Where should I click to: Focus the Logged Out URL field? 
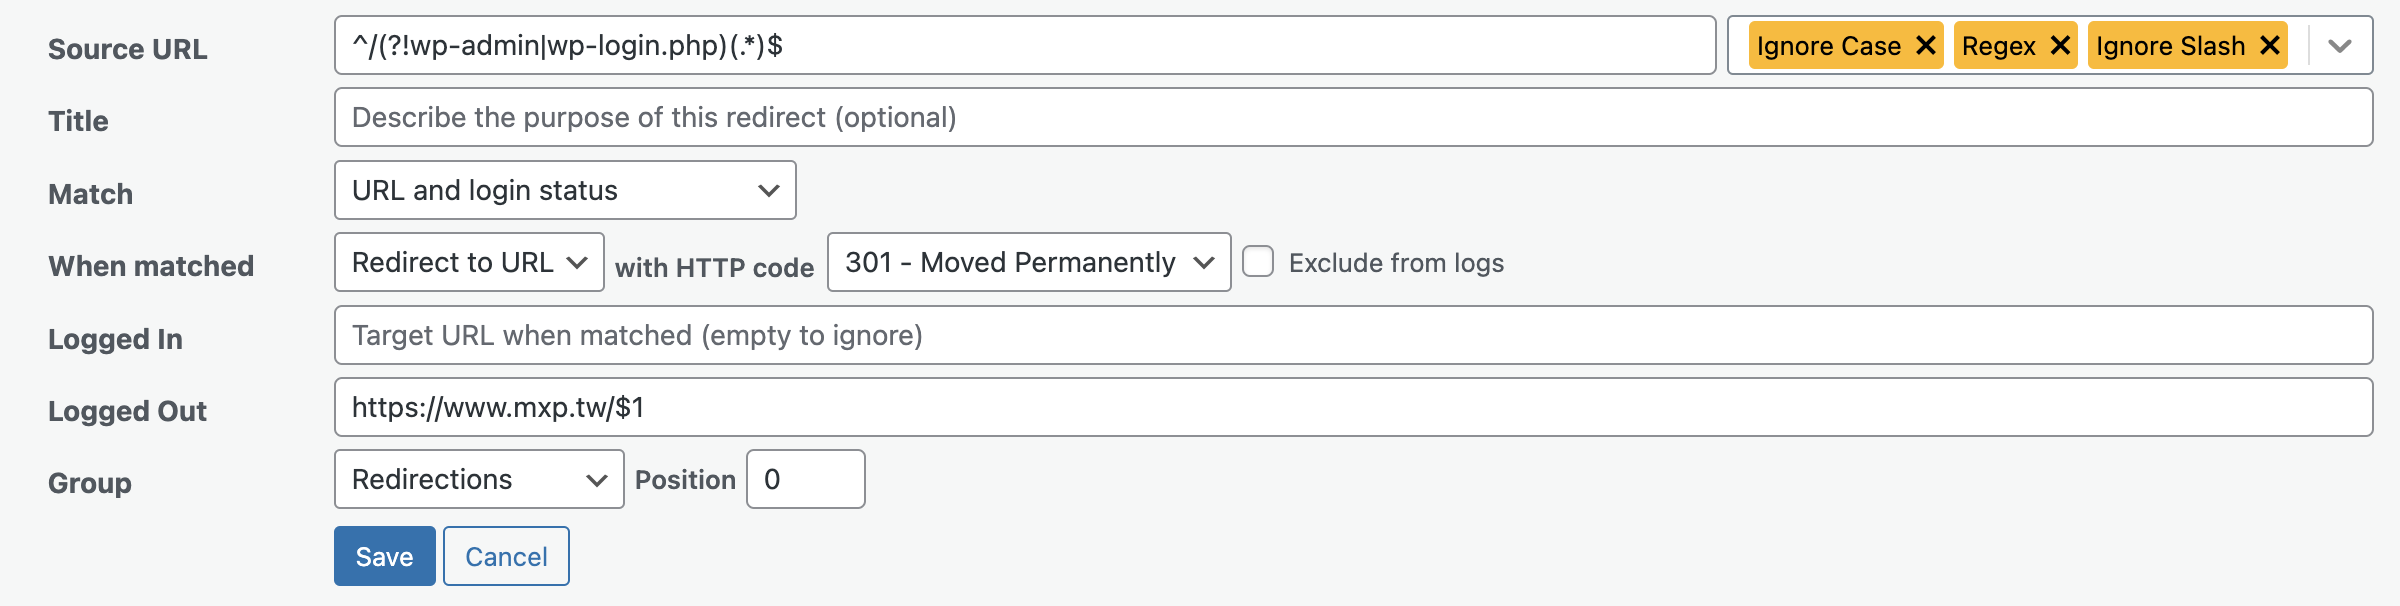(1354, 407)
